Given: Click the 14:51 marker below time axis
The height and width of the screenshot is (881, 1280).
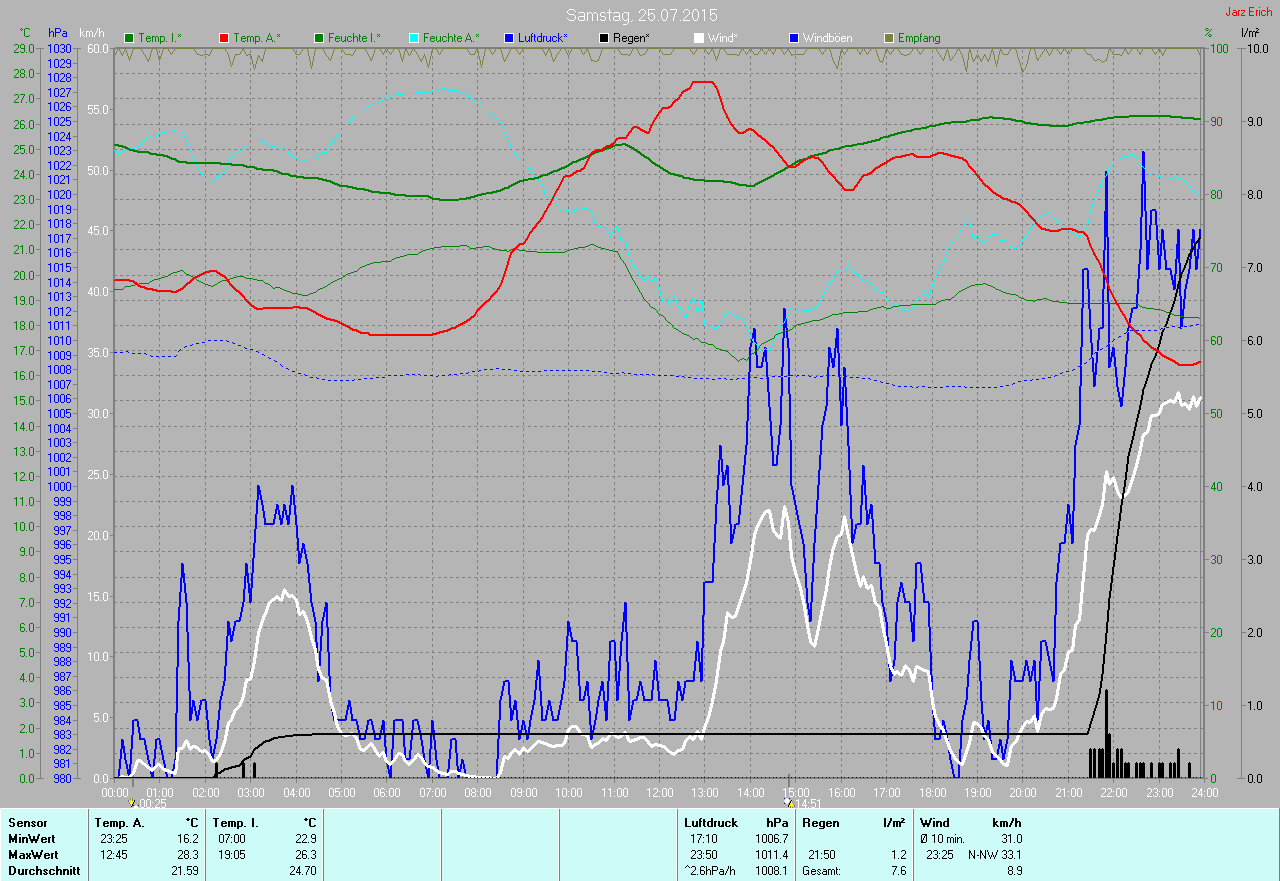Looking at the screenshot, I should (x=804, y=802).
